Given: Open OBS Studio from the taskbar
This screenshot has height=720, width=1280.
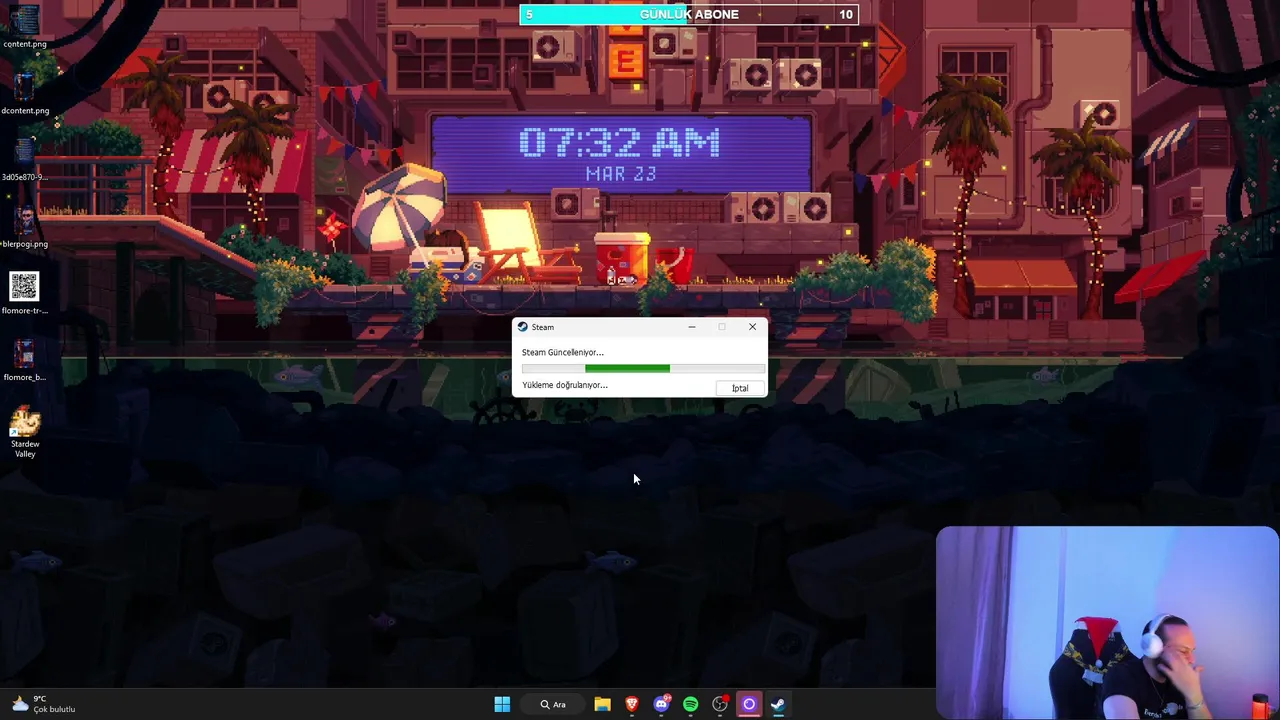Looking at the screenshot, I should (719, 704).
